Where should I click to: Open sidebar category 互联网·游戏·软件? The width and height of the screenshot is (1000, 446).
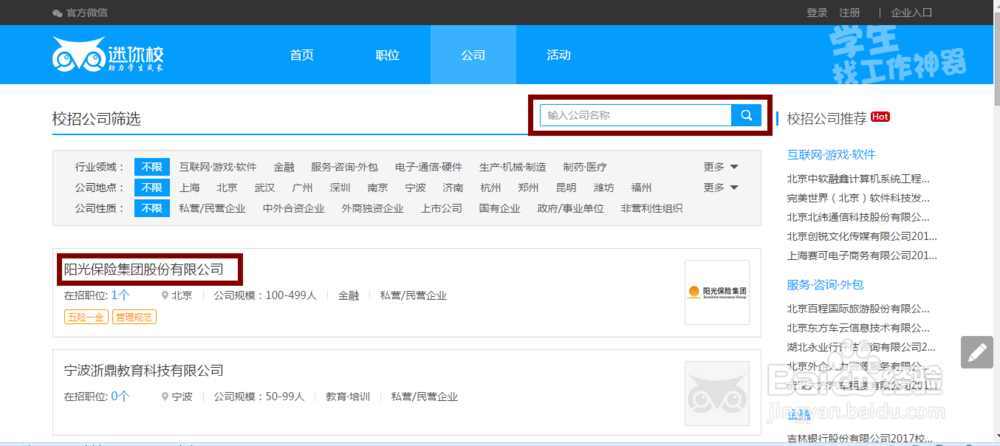click(x=831, y=154)
